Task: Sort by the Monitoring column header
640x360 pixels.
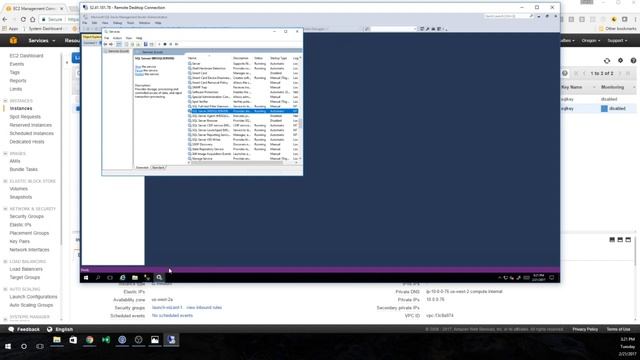Action: click(612, 87)
